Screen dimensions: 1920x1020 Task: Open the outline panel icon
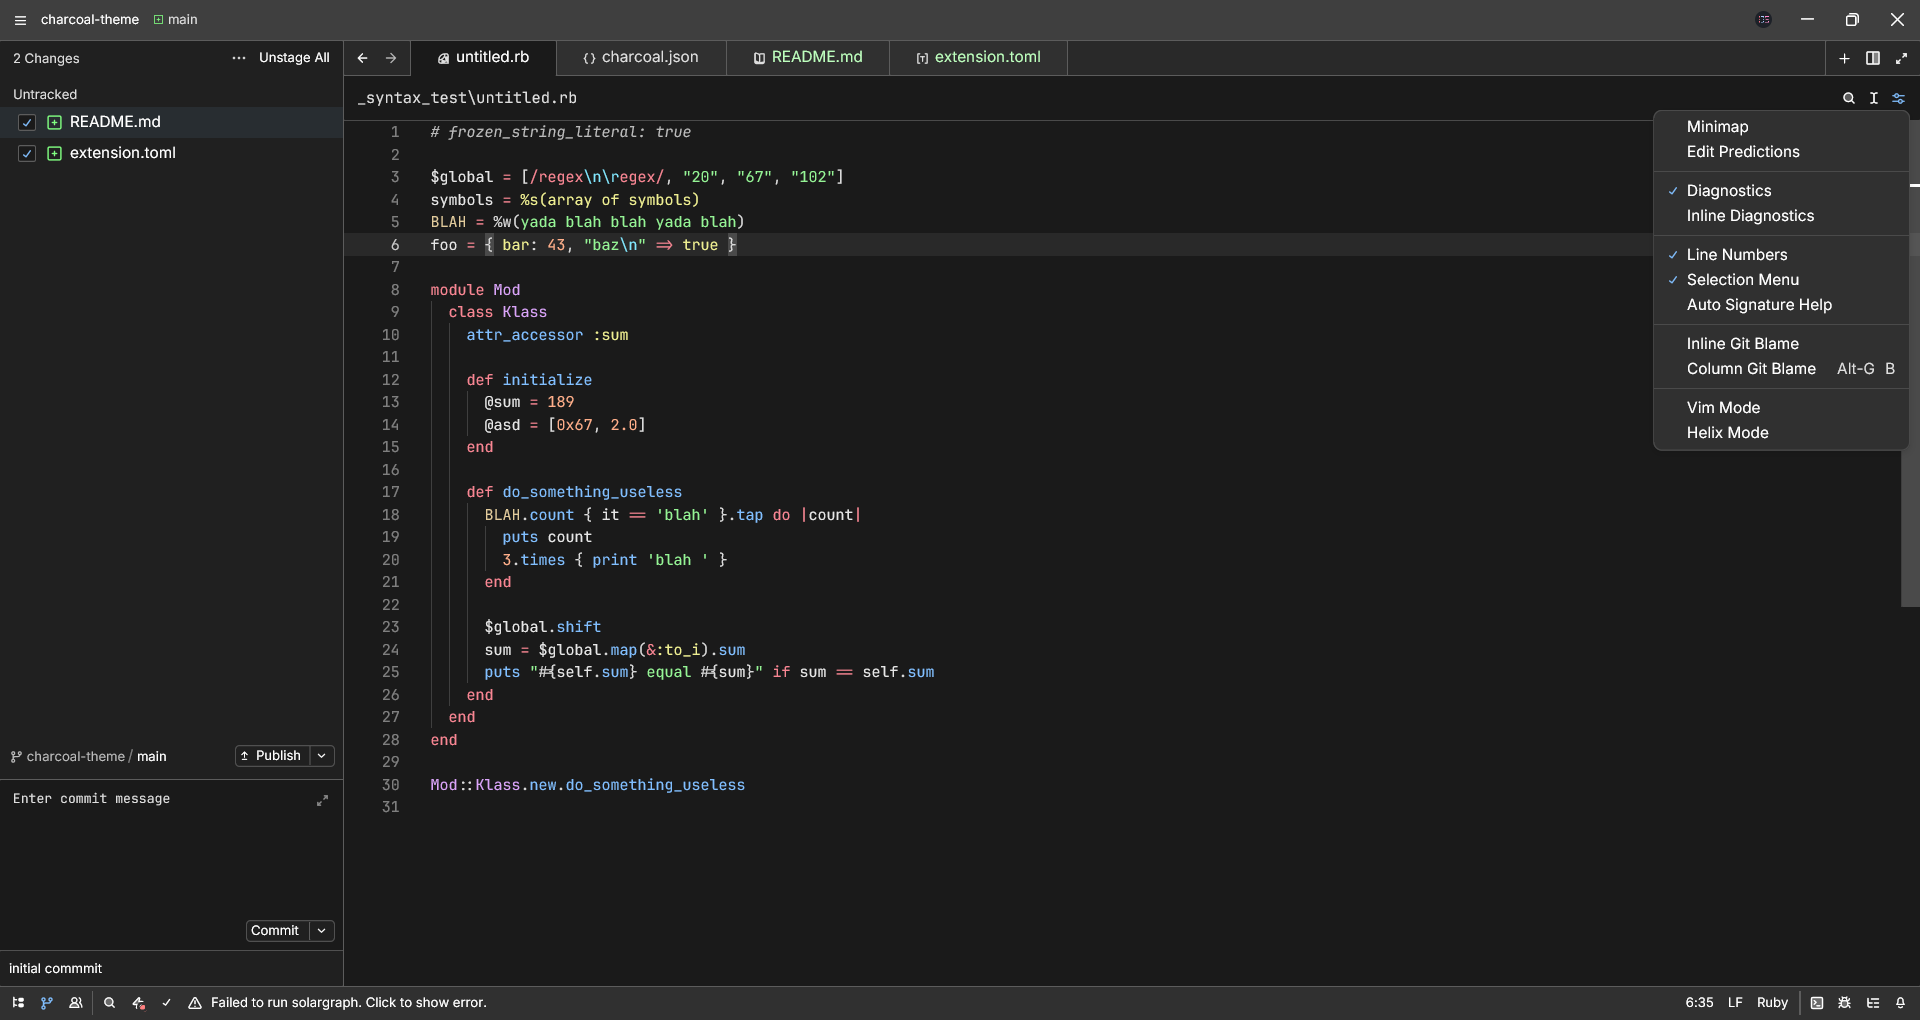click(1873, 1002)
